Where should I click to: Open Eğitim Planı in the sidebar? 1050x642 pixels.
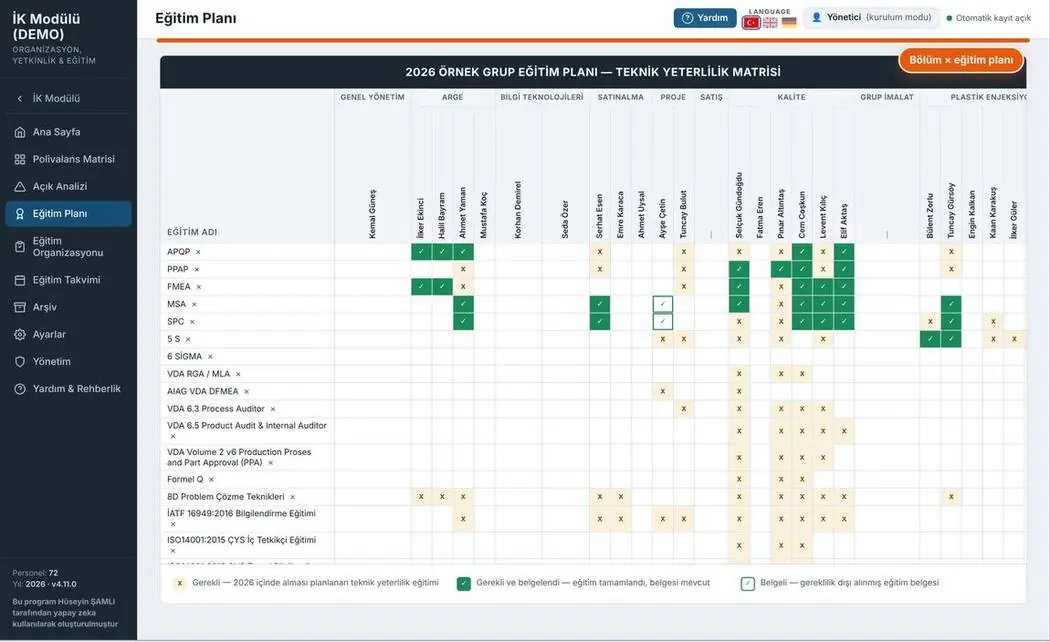pyautogui.click(x=68, y=214)
